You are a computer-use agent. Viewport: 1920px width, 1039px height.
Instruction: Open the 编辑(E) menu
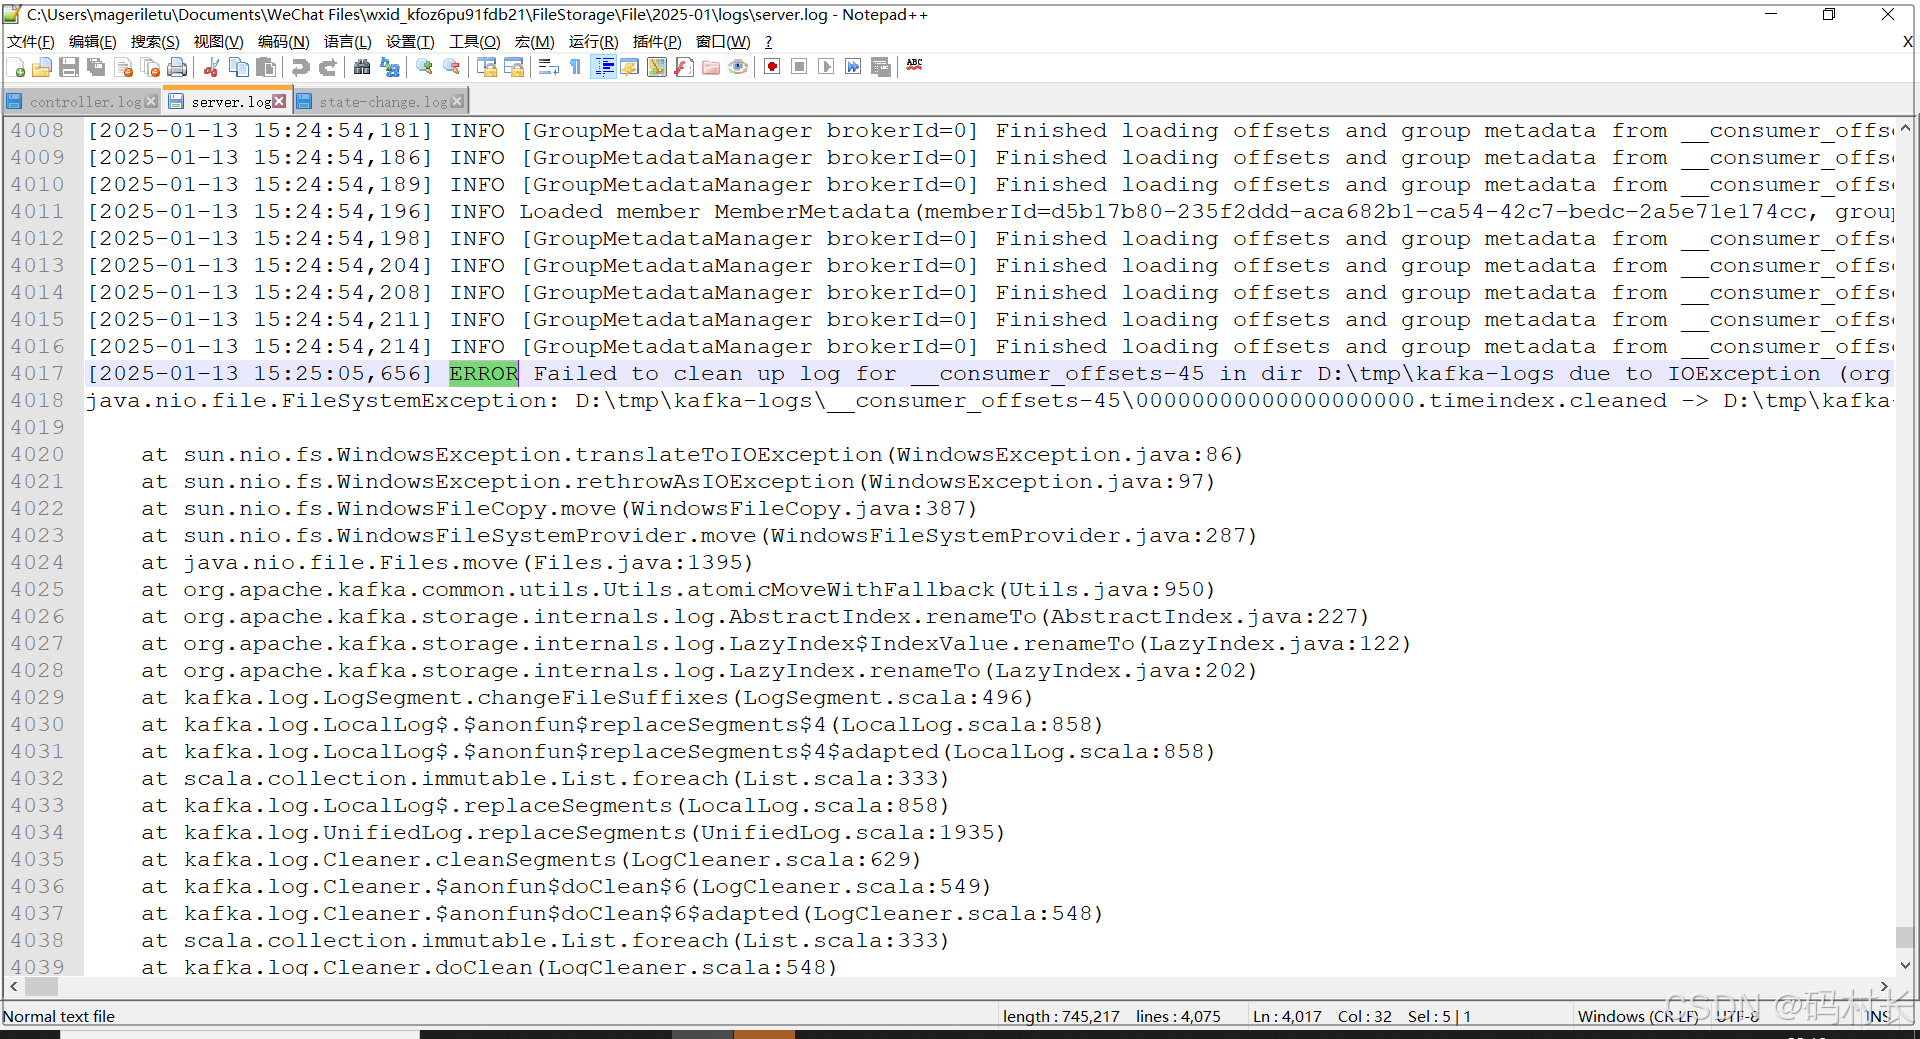click(x=93, y=41)
